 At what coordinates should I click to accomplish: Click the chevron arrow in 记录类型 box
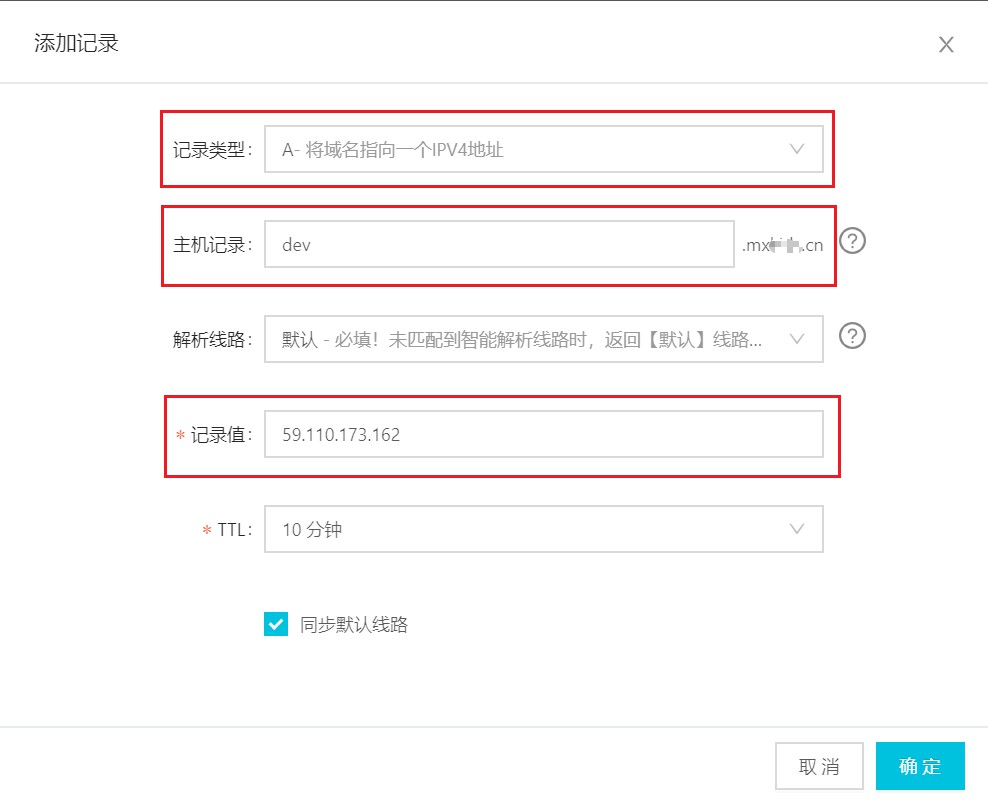point(797,149)
